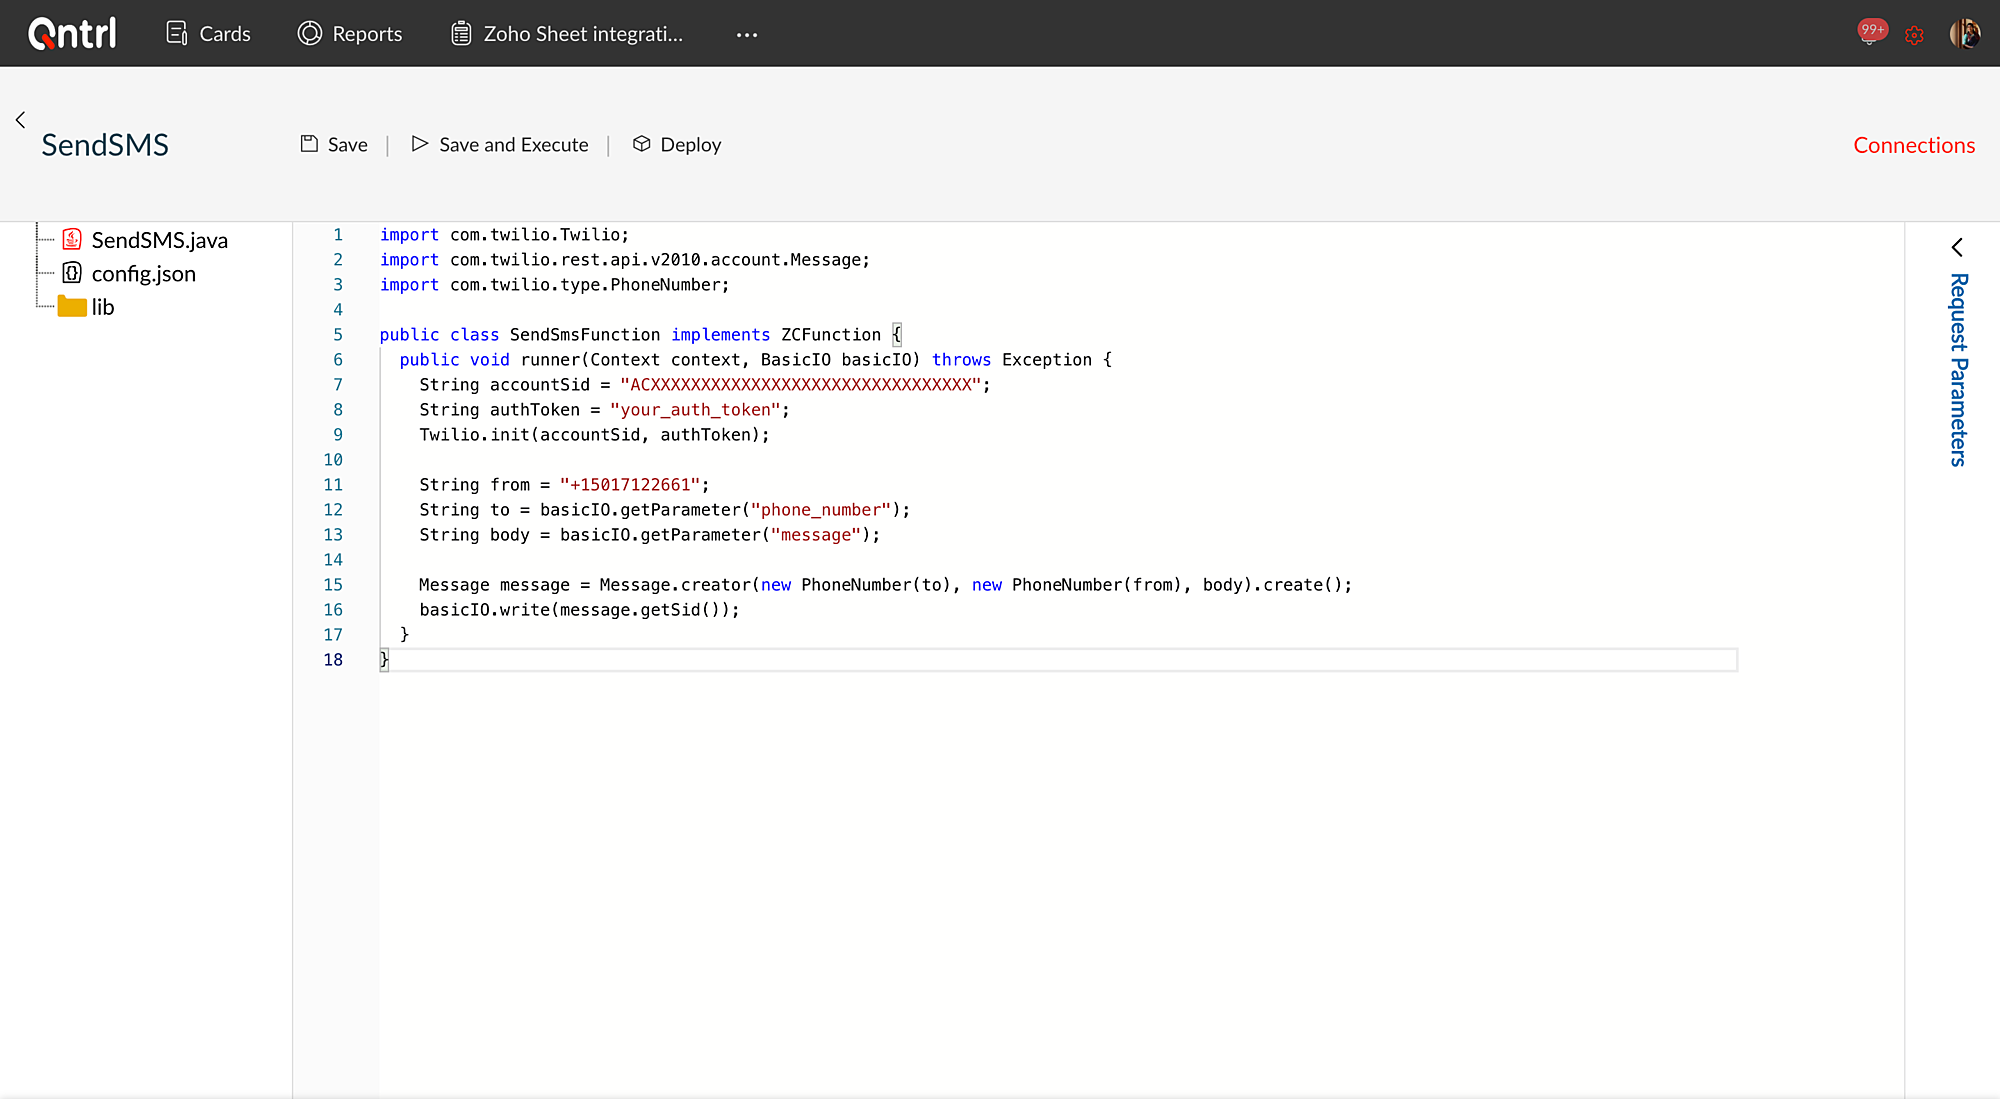This screenshot has height=1099, width=2000.
Task: Click the "phone_number" parameter string
Action: pos(820,510)
